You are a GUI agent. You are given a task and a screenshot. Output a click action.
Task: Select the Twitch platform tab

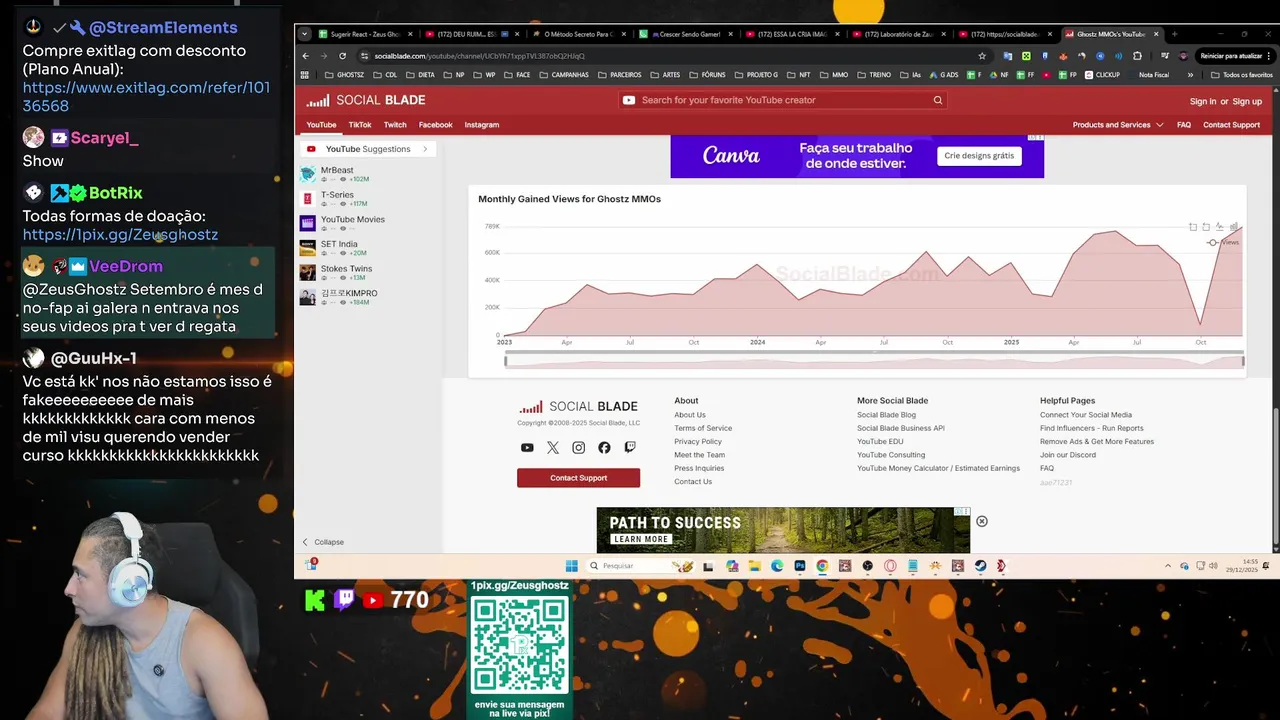click(x=395, y=125)
